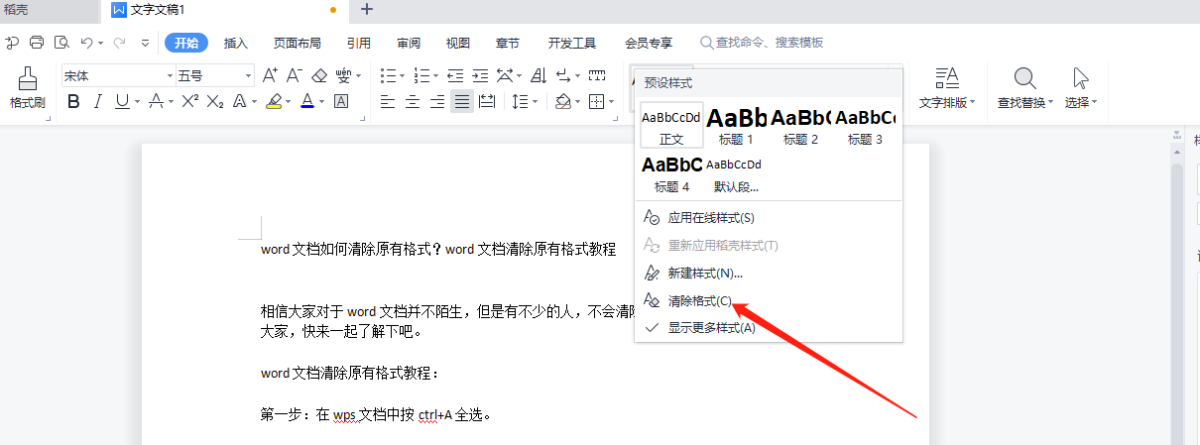The width and height of the screenshot is (1200, 445).
Task: Toggle bold formatting
Action: click(73, 101)
